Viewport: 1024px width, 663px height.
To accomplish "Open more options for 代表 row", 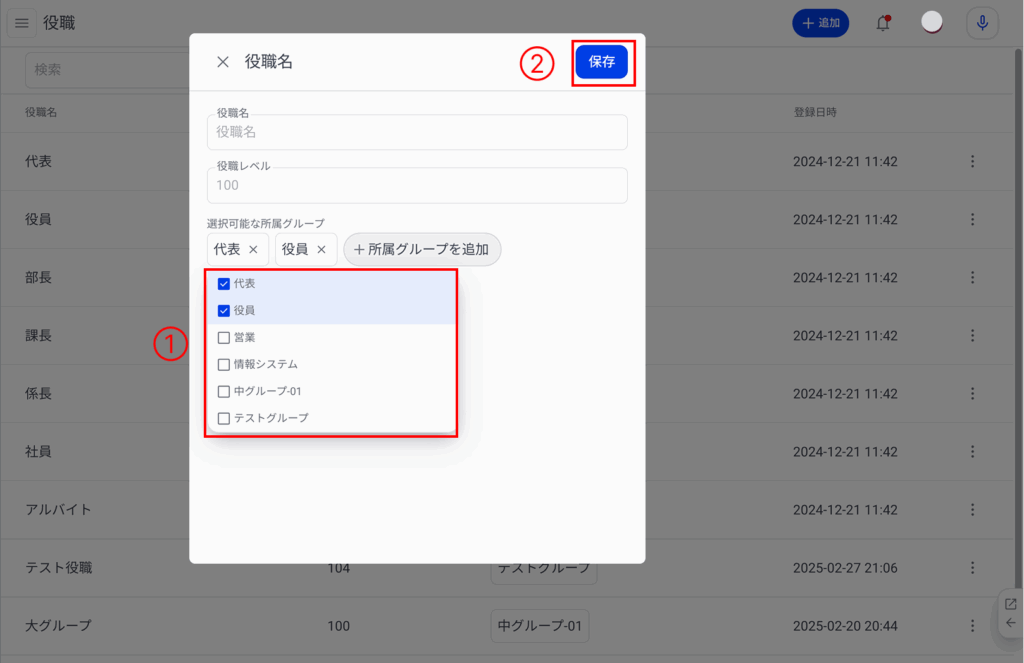I will [972, 161].
